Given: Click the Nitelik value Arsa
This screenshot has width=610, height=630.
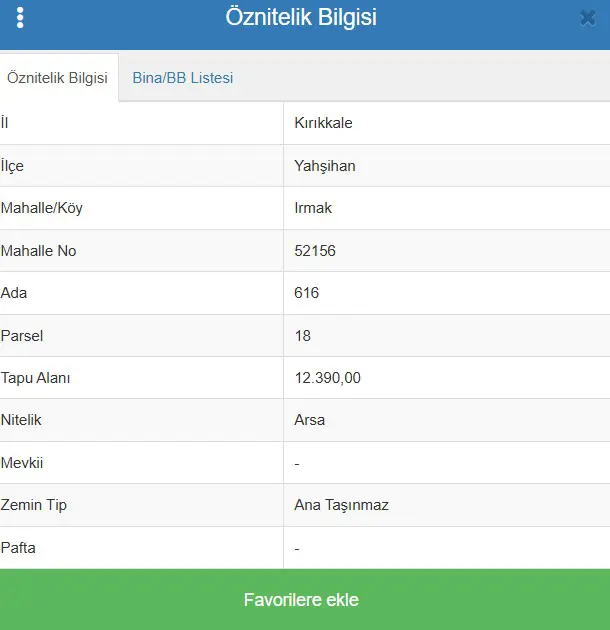Looking at the screenshot, I should click(x=309, y=420).
